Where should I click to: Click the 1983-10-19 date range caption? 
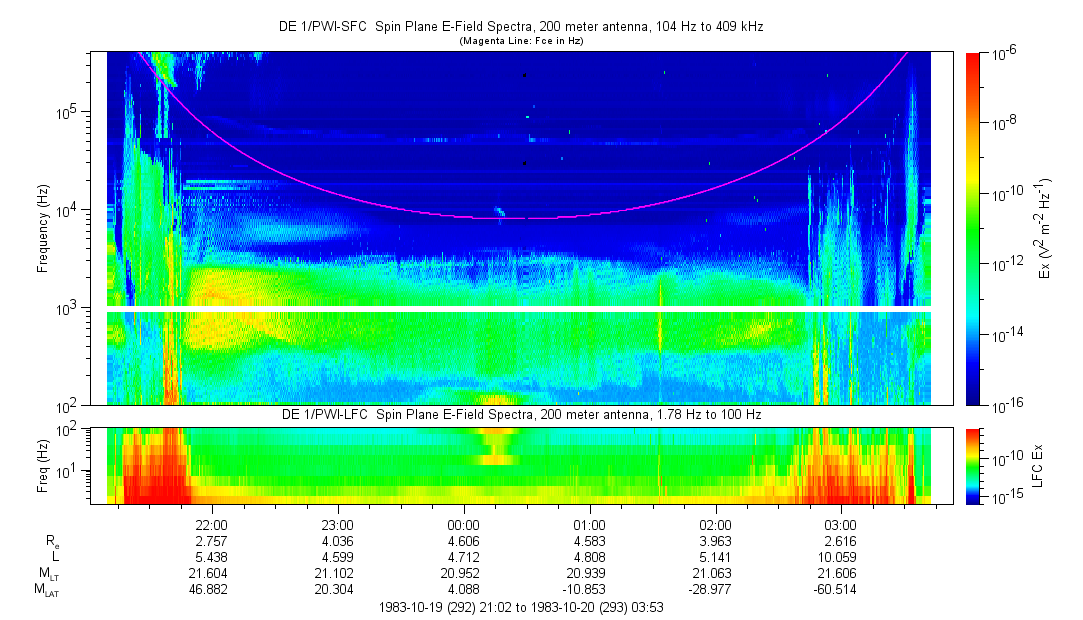click(x=520, y=607)
